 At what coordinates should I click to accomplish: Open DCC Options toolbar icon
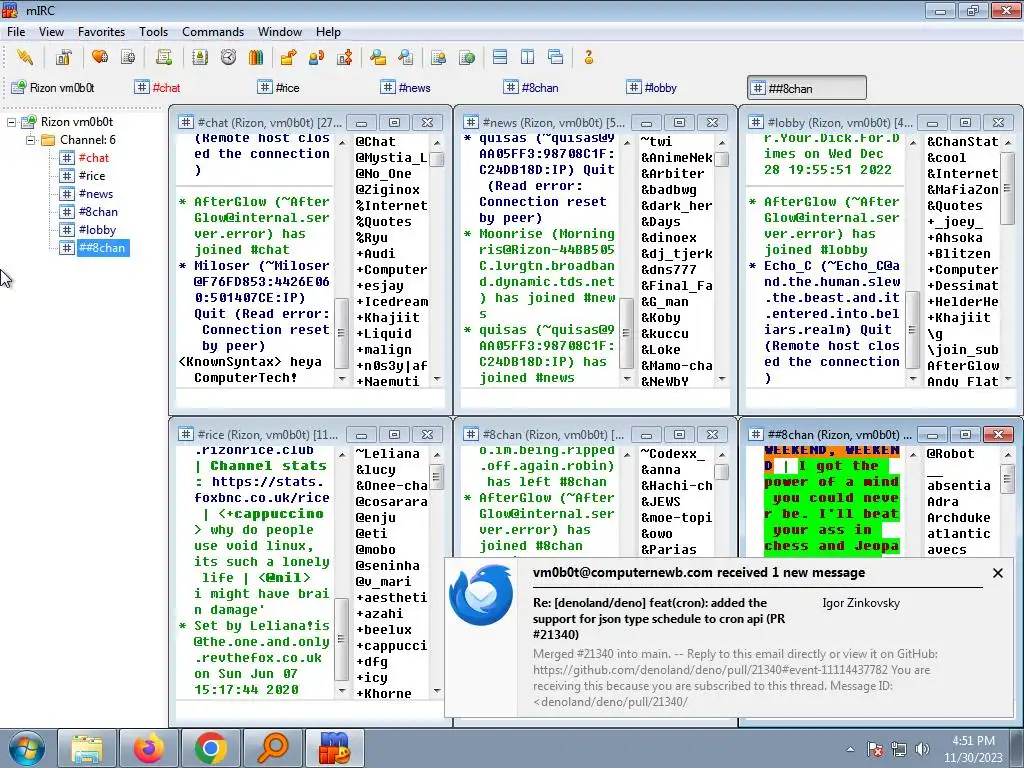pos(344,57)
